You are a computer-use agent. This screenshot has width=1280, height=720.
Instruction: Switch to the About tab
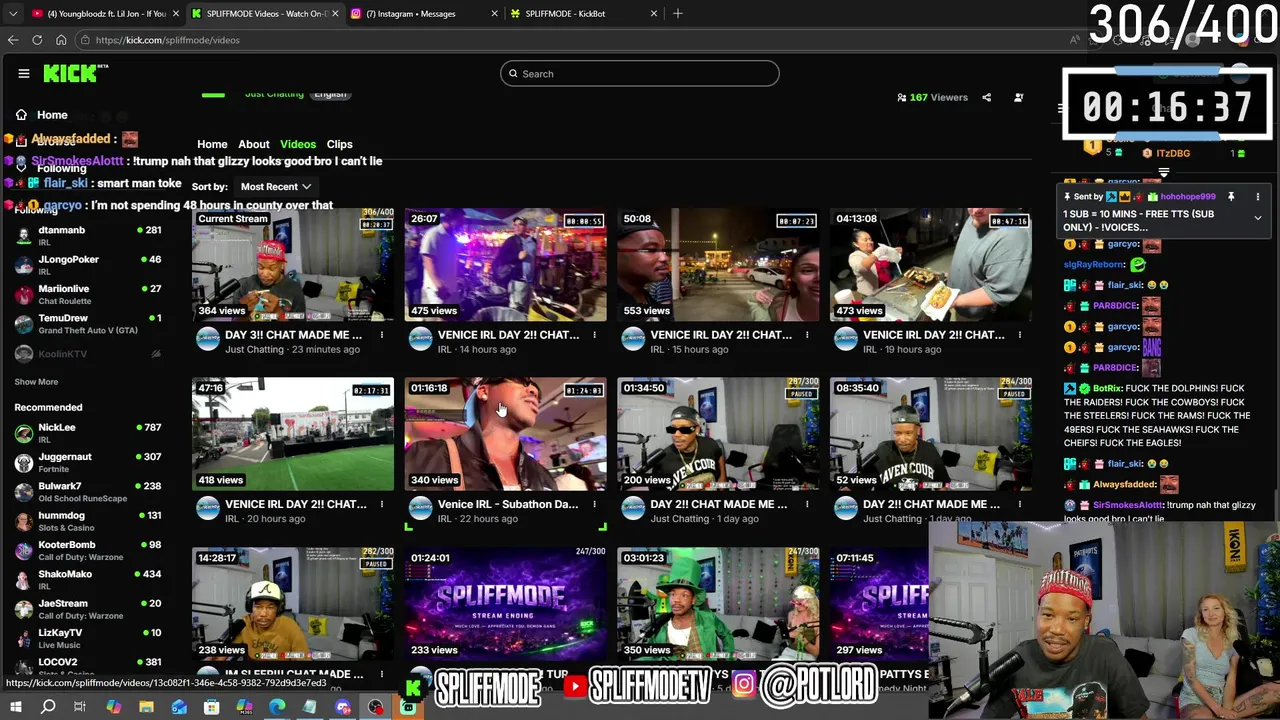pos(254,144)
